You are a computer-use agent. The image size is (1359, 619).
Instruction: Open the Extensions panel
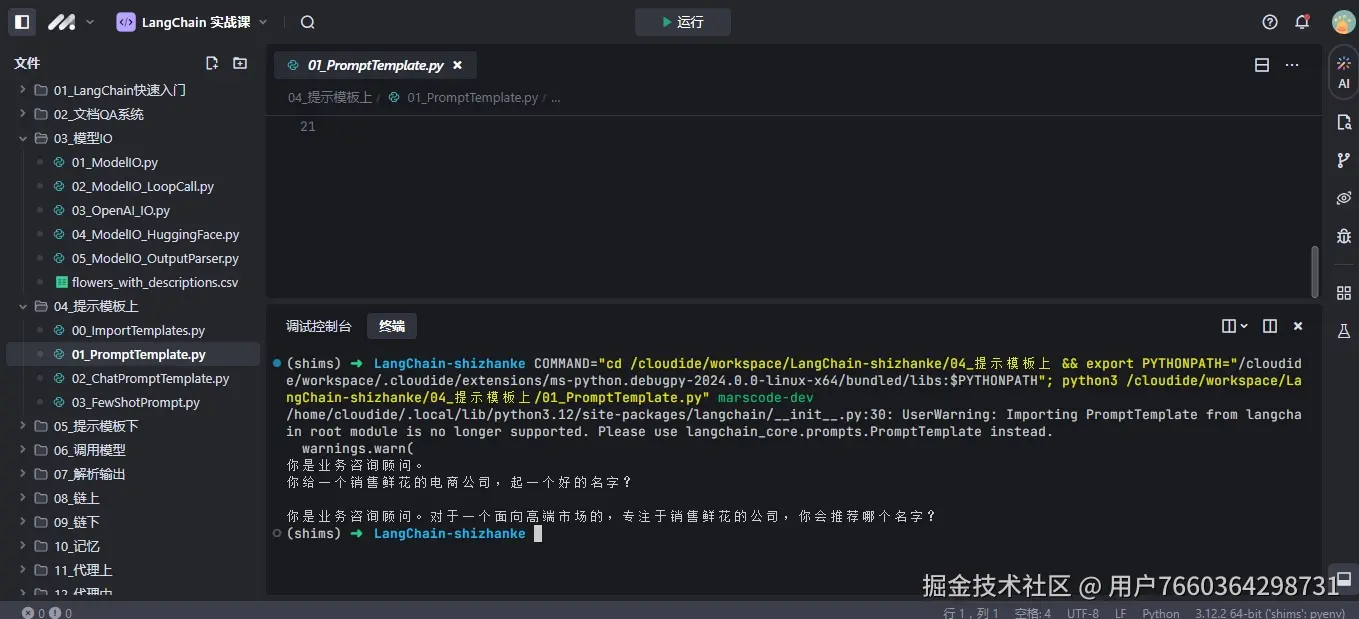pyautogui.click(x=1344, y=293)
